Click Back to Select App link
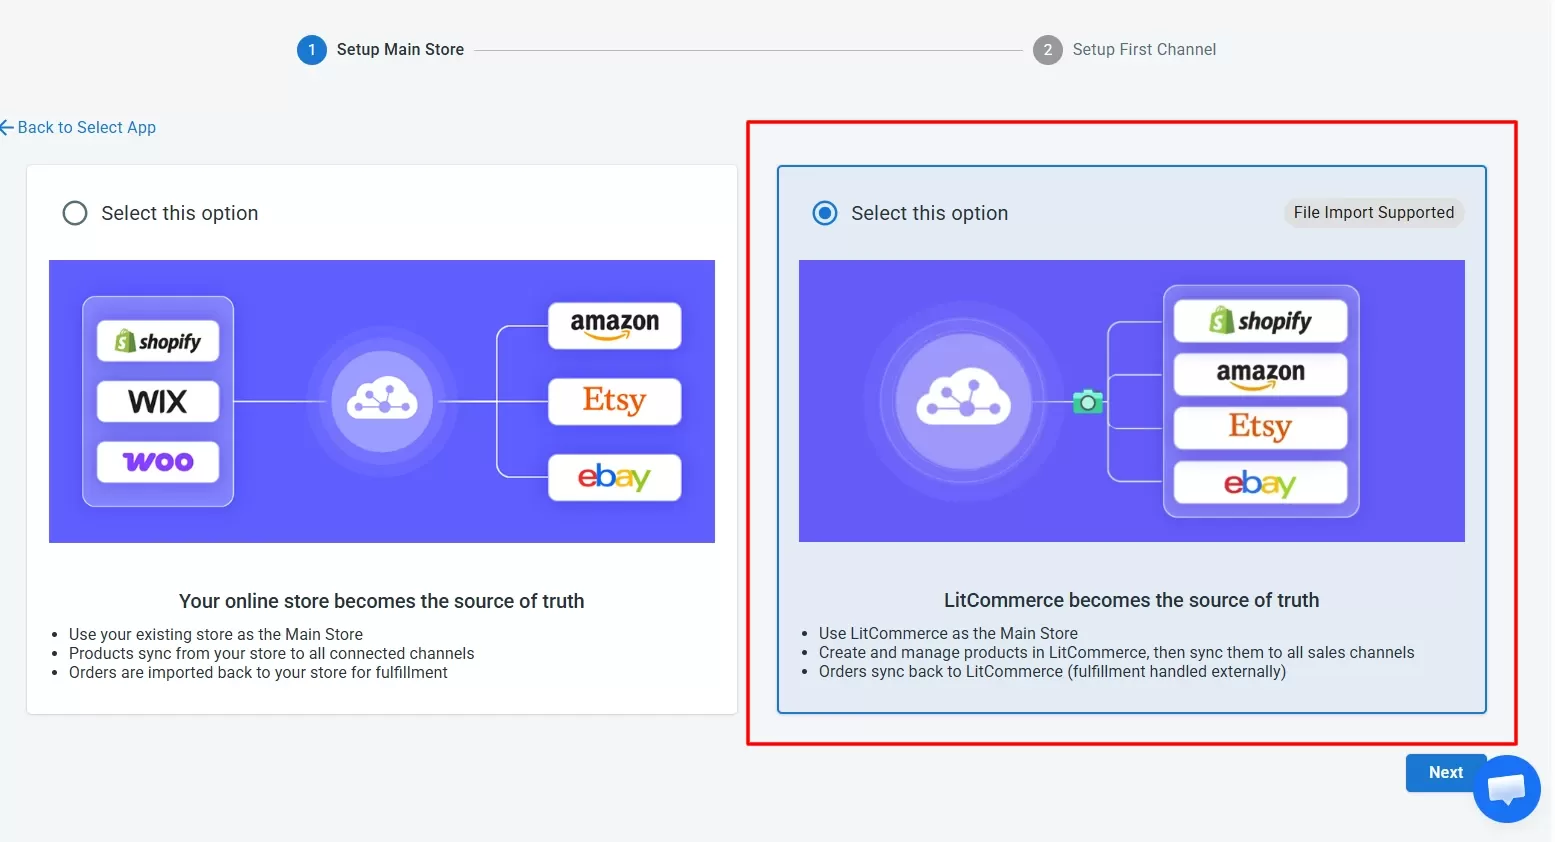The image size is (1555, 842). tap(78, 127)
